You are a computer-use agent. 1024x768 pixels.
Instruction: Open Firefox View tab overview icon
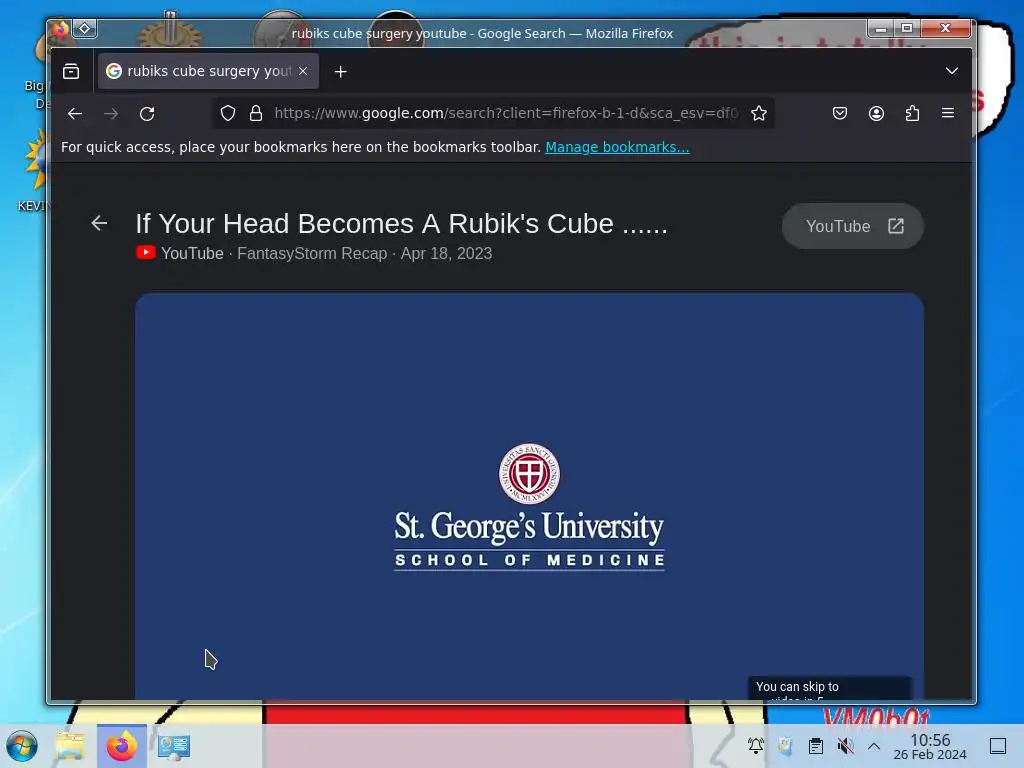71,71
